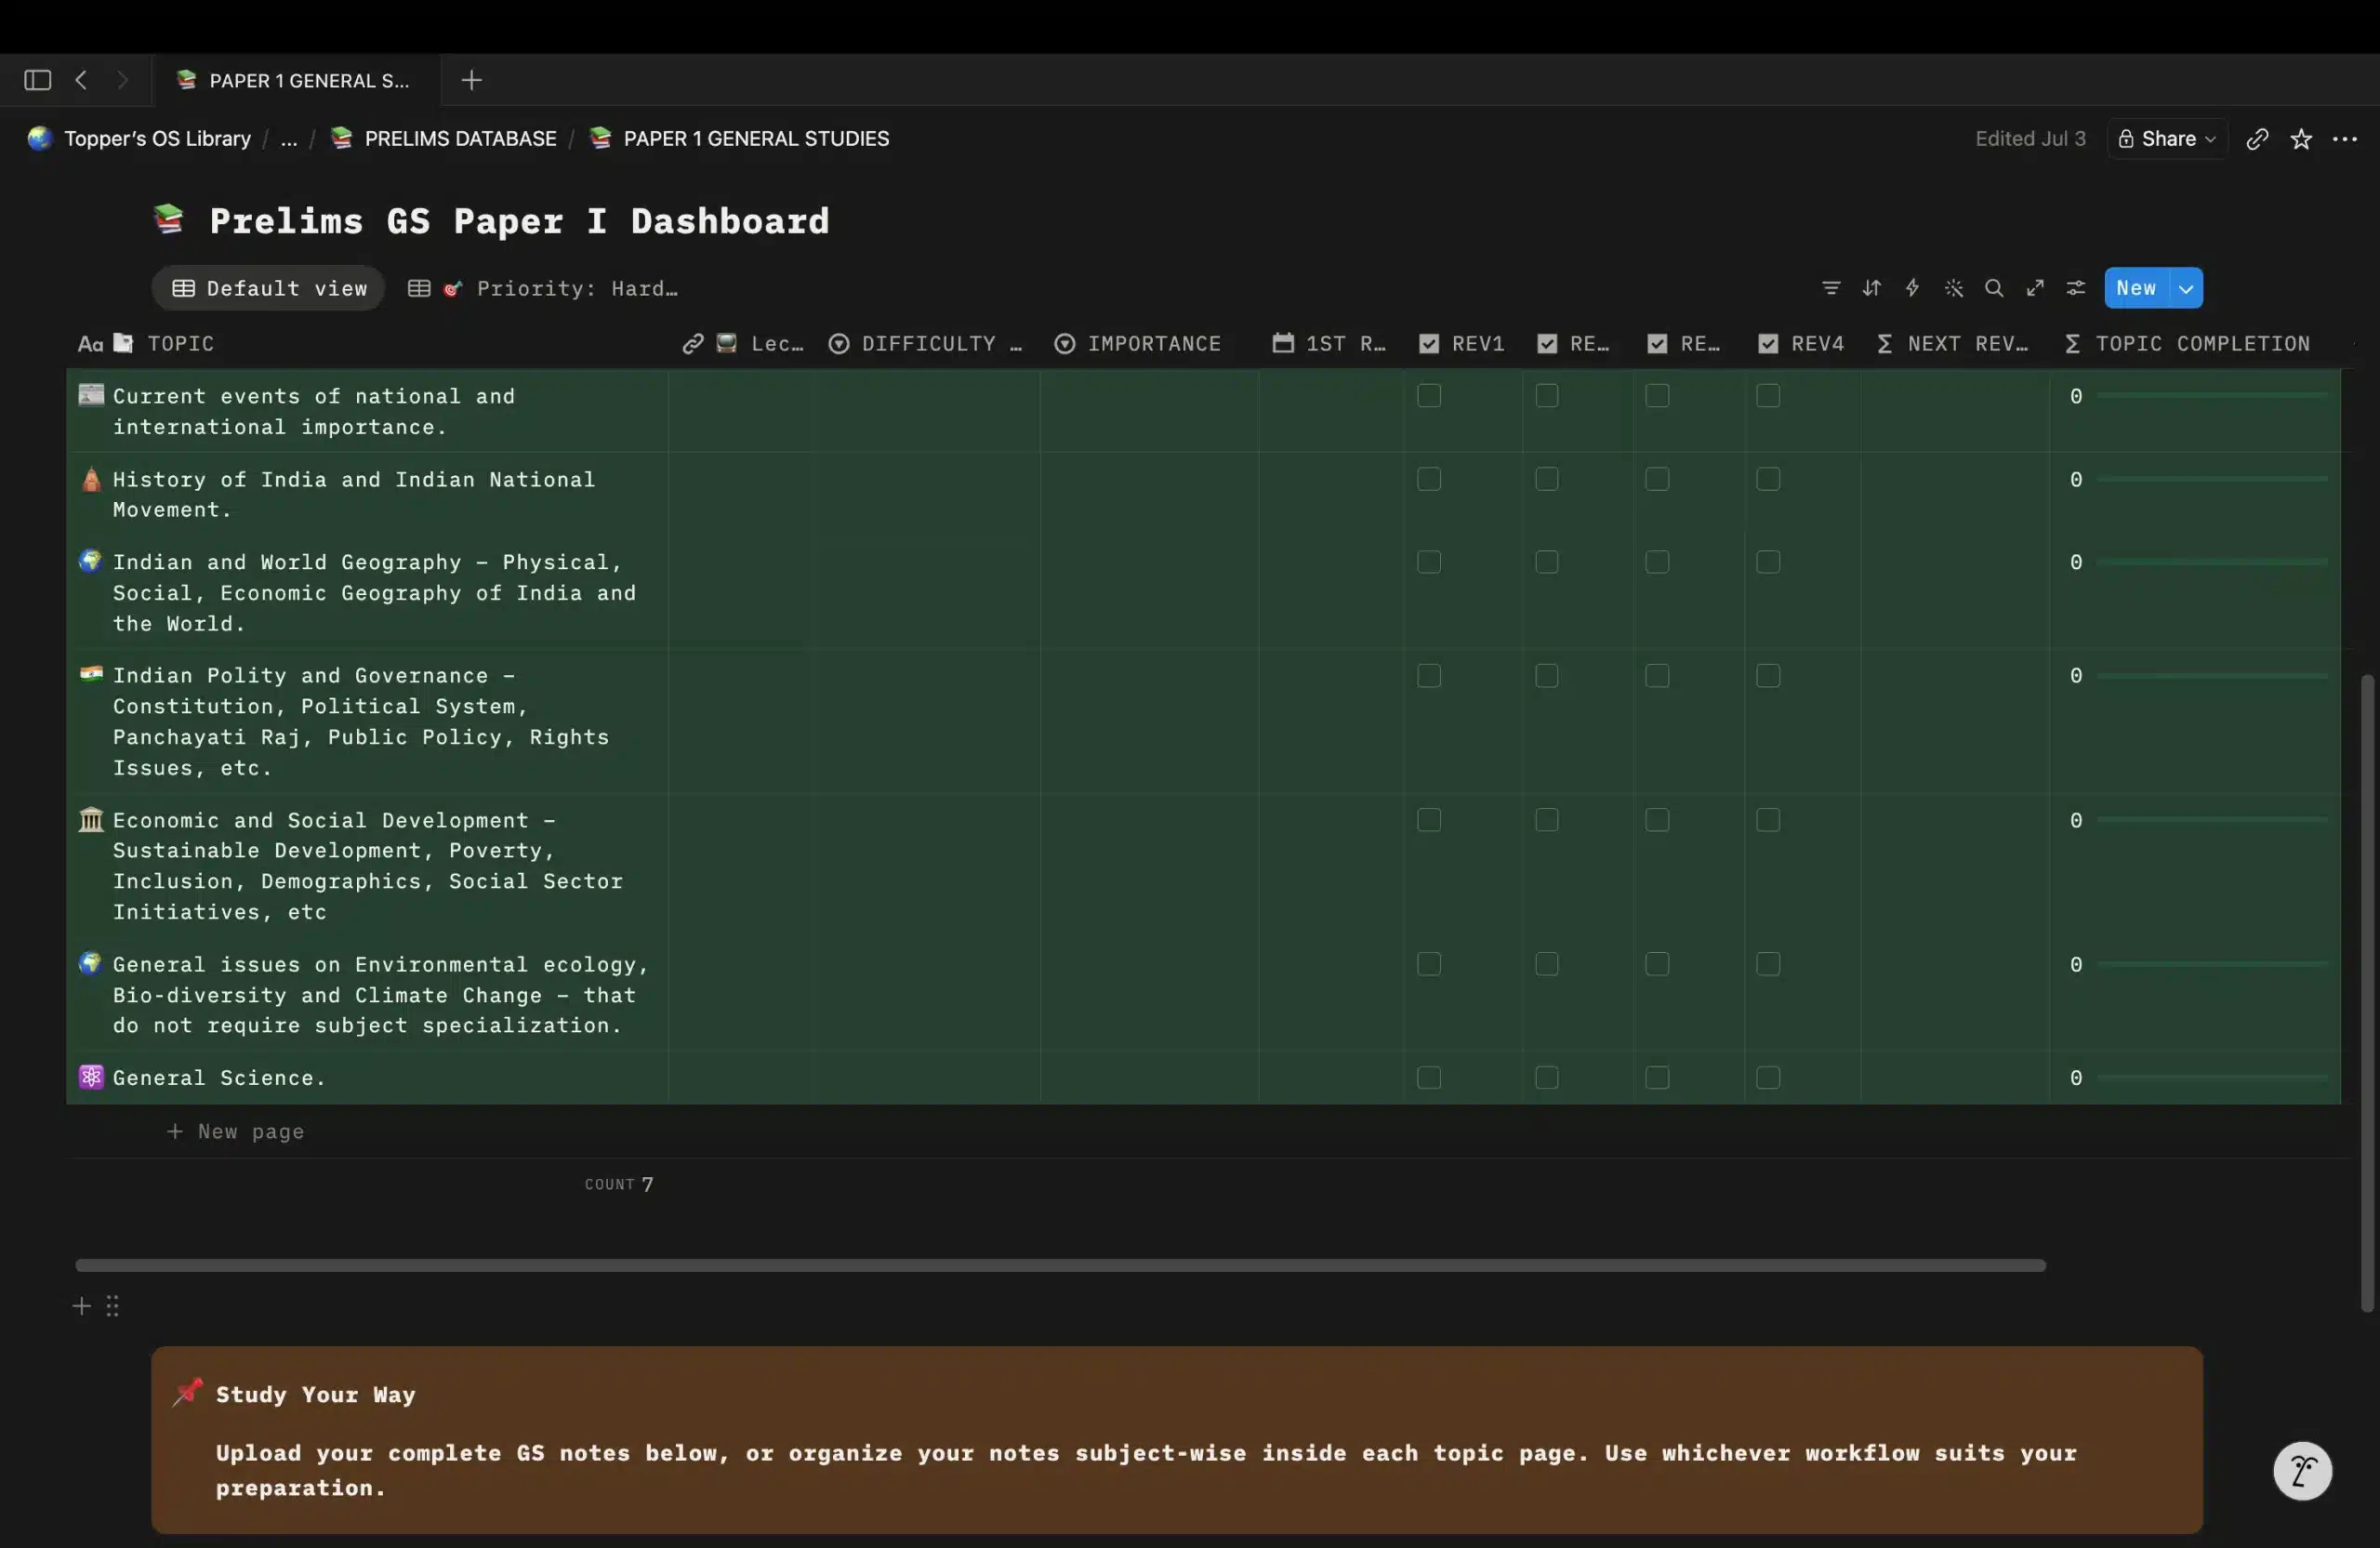This screenshot has height=1548, width=2380.
Task: Click PAPER 1 GENERAL STUDIES breadcrumb
Action: (x=739, y=139)
